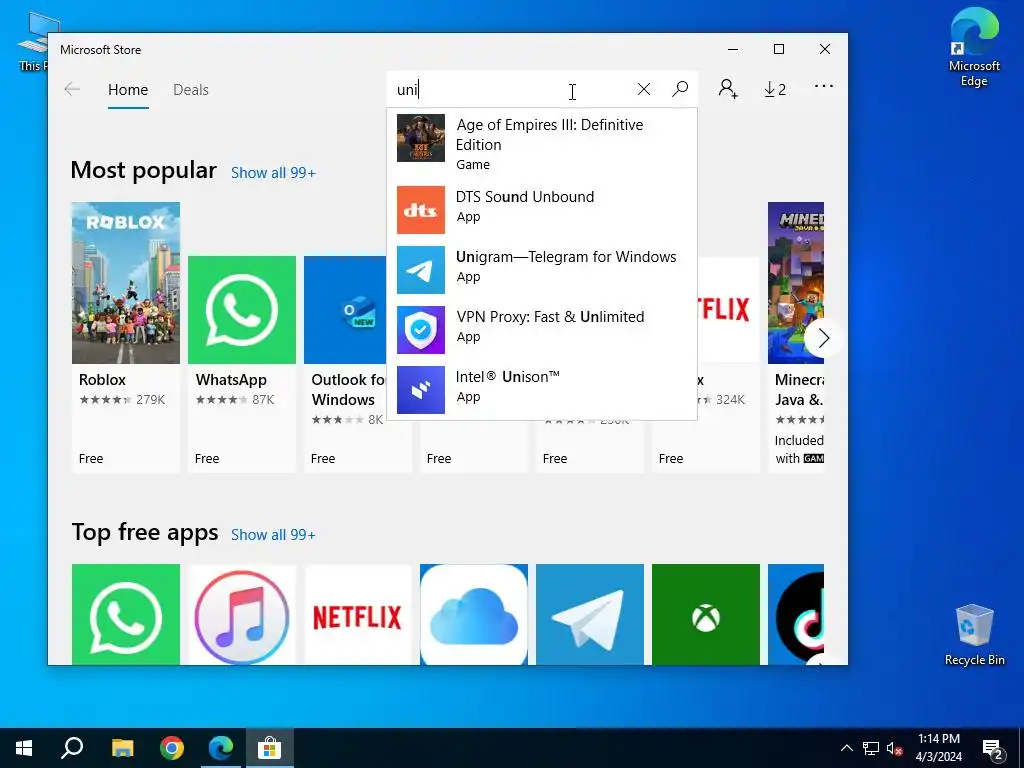
Task: Open the taskbar clock showing 1:14 PM
Action: click(x=938, y=748)
